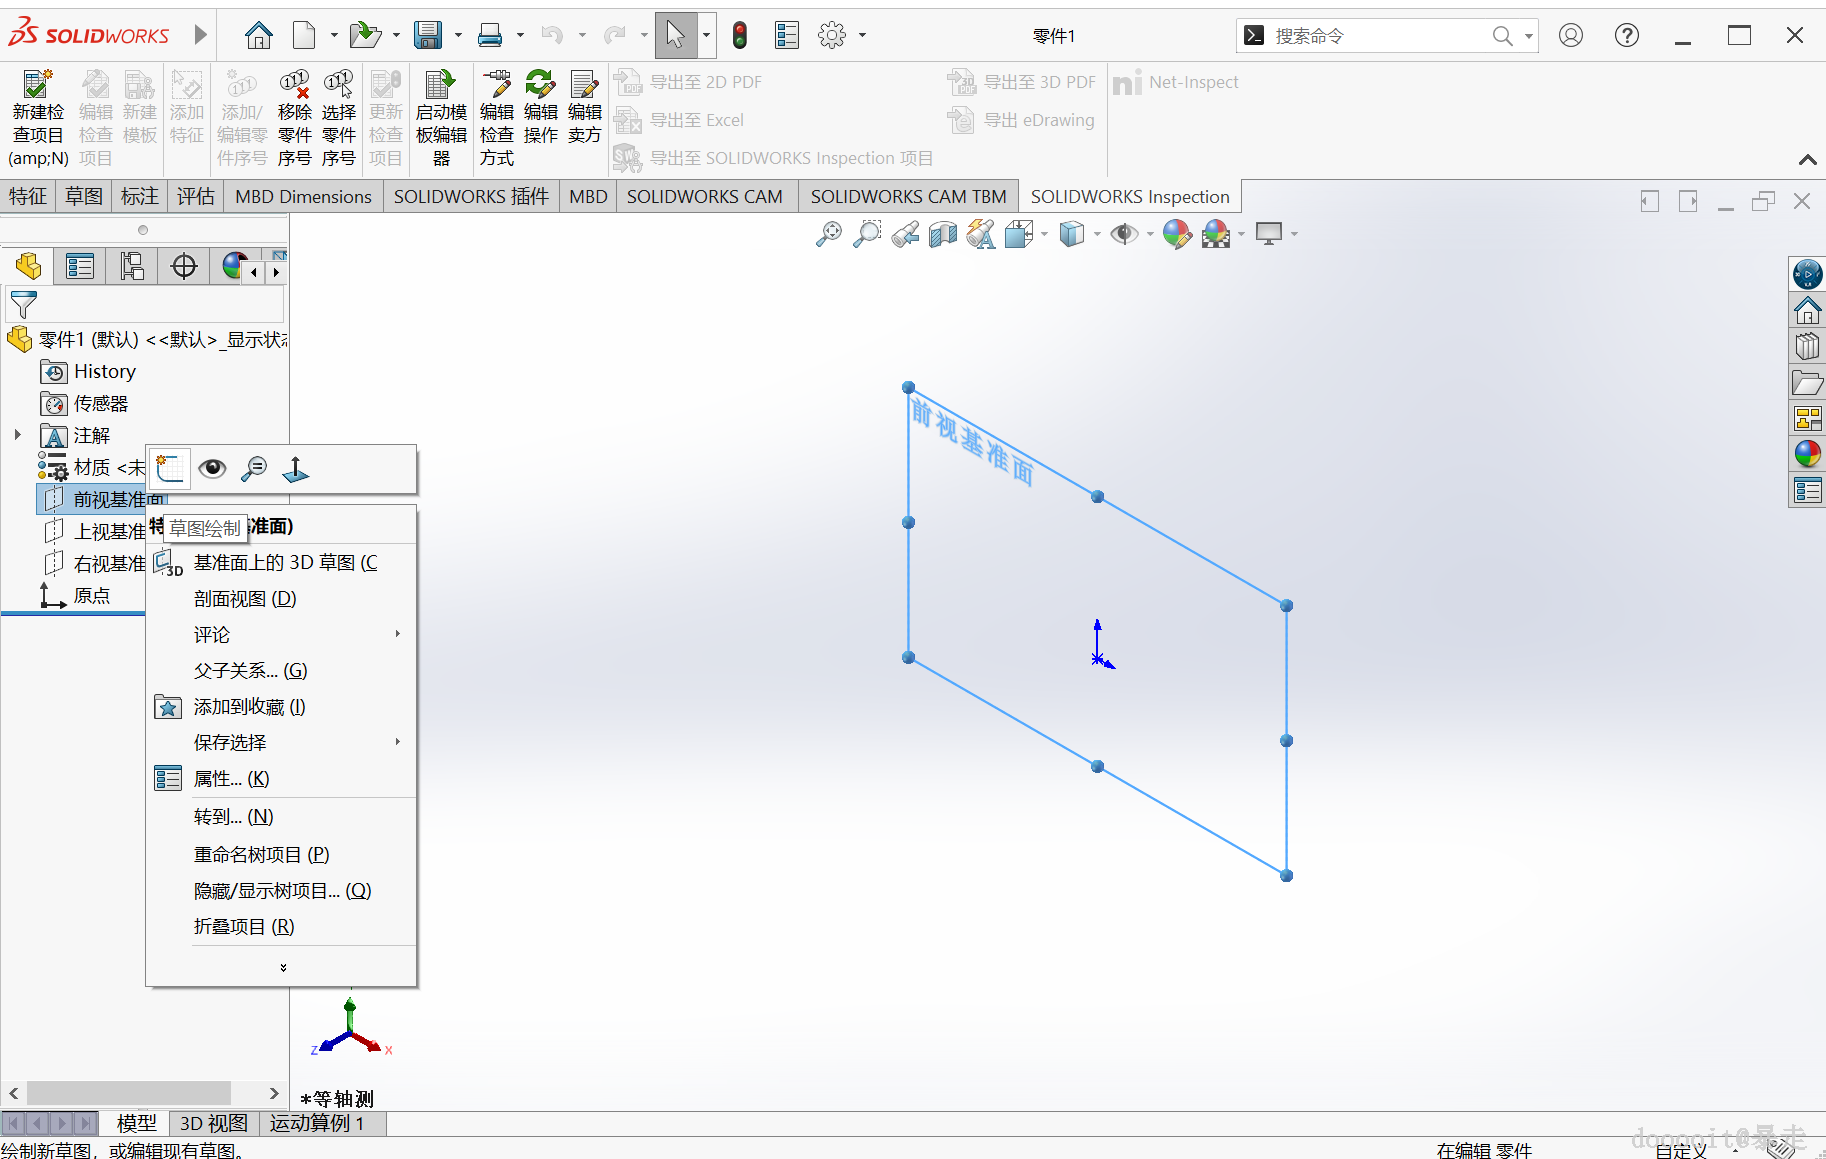This screenshot has height=1159, width=1826.
Task: Switch to the MBD Dimensions tab
Action: [x=303, y=196]
